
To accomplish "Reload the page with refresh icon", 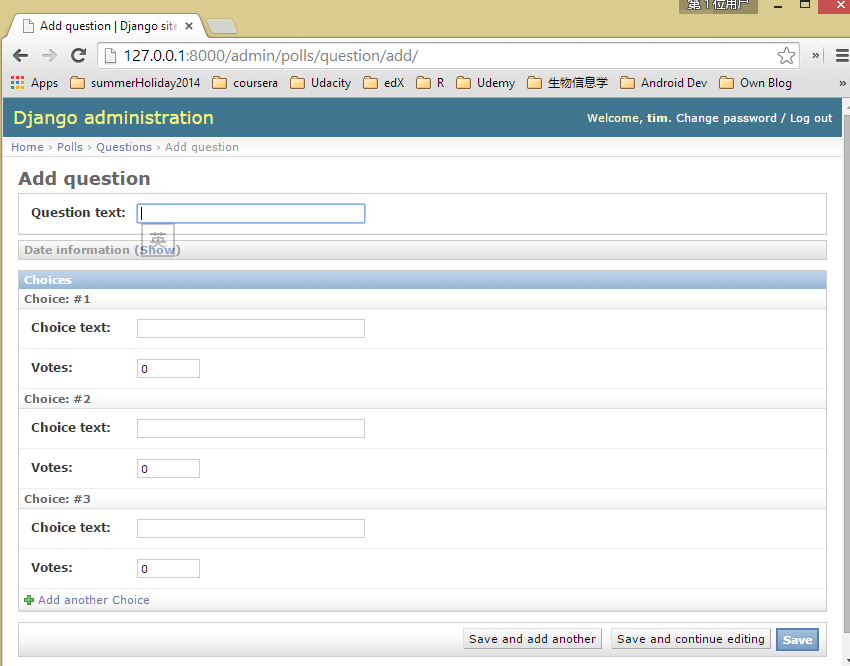I will pos(79,55).
